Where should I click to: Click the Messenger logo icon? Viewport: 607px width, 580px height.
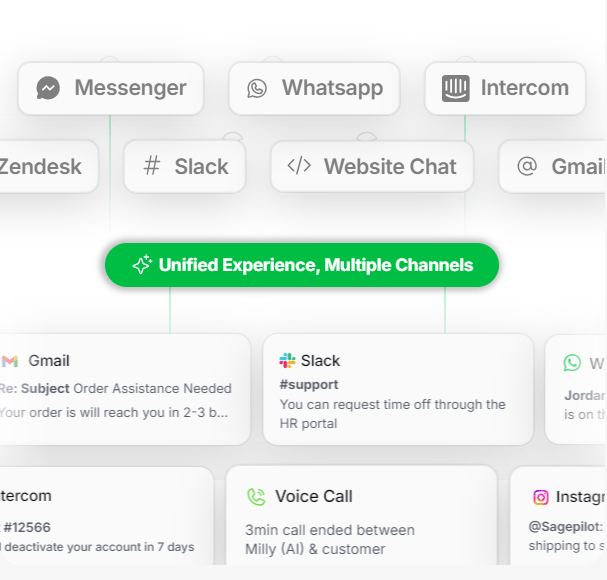click(x=48, y=88)
